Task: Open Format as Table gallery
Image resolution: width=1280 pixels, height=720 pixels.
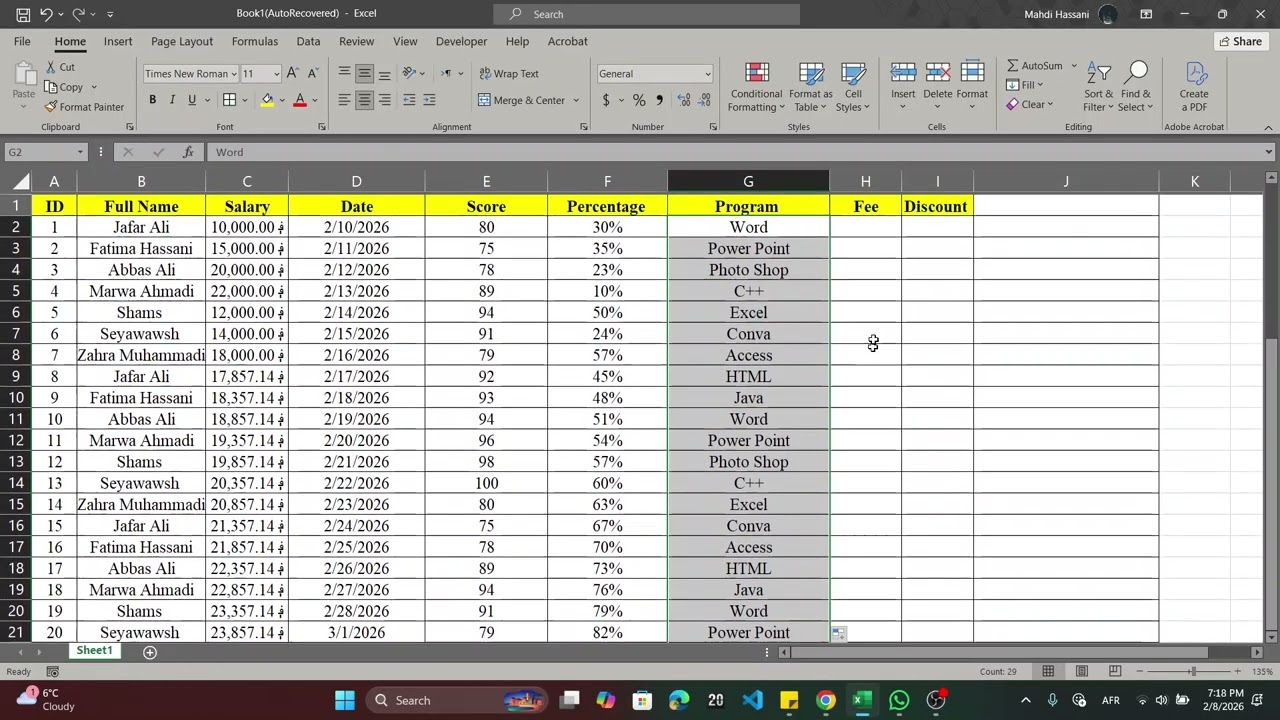Action: pyautogui.click(x=811, y=87)
